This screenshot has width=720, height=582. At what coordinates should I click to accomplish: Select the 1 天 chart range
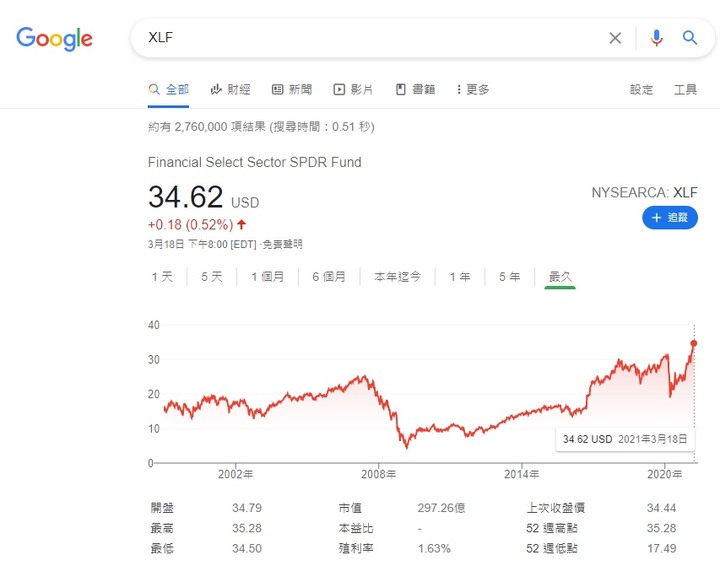163,277
